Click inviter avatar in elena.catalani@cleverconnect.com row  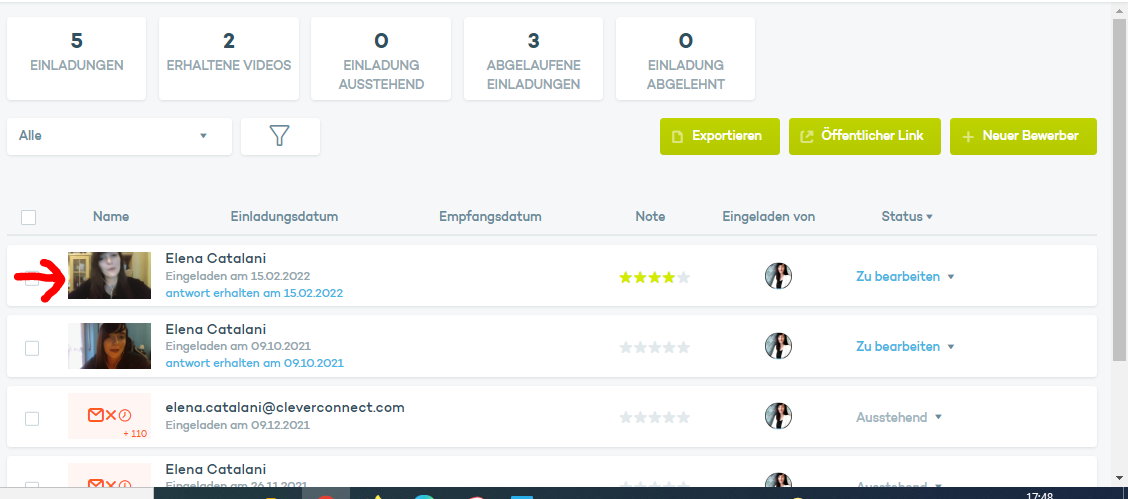778,417
